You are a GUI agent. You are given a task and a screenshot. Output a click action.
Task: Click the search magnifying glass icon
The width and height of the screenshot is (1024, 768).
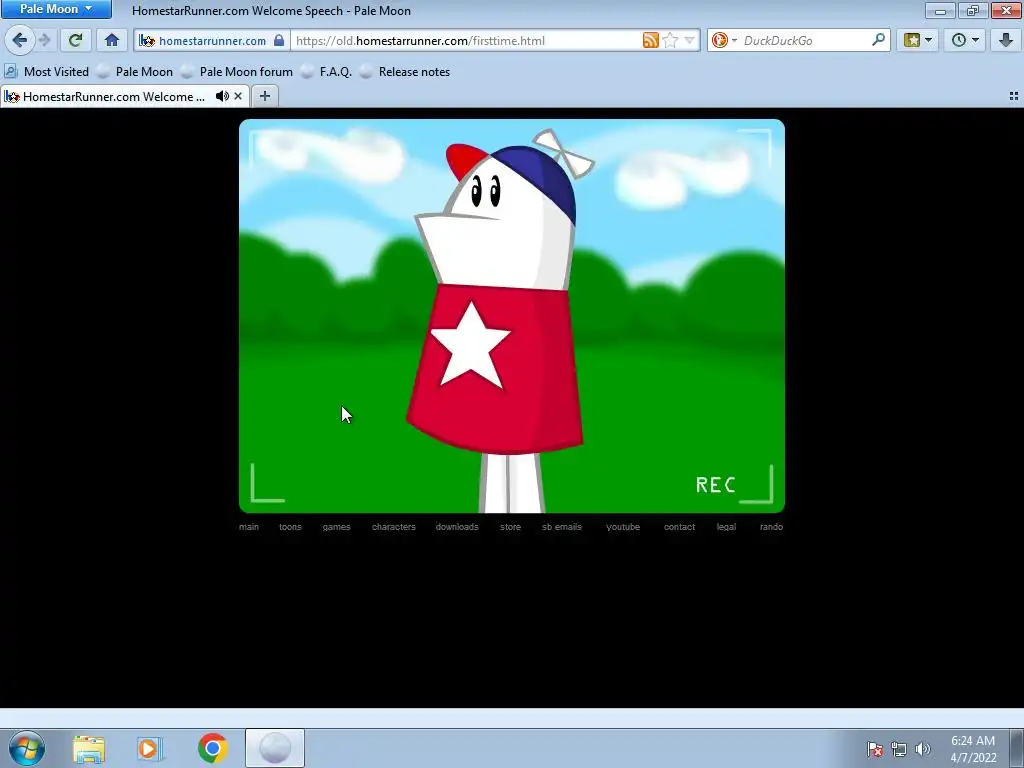click(878, 40)
